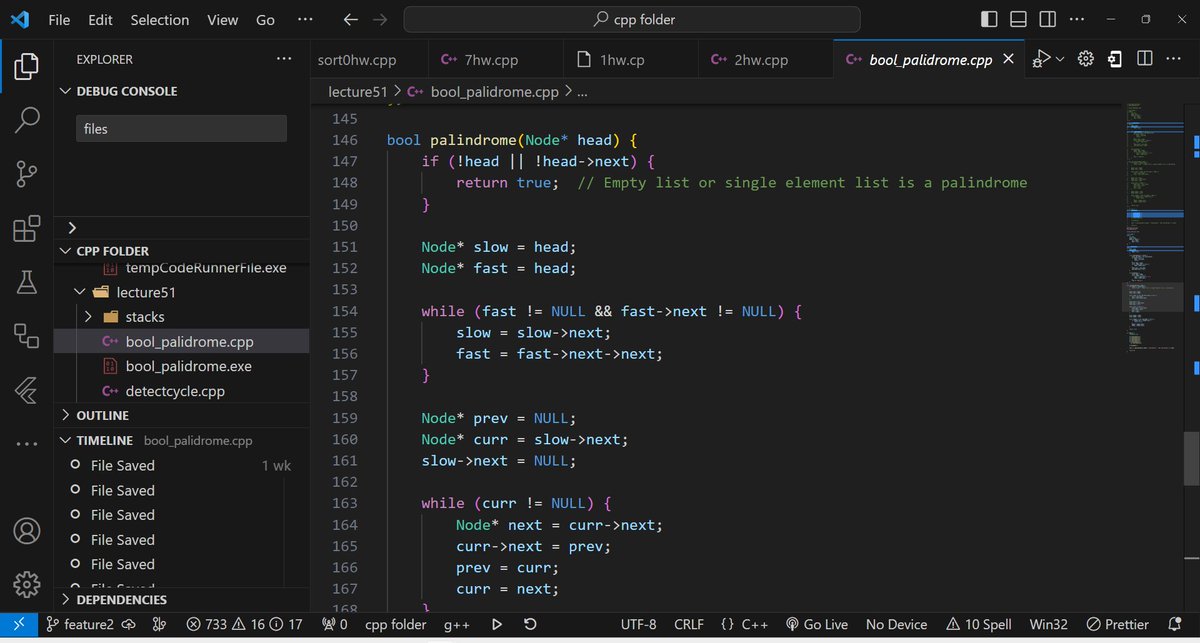Screen dimensions: 1200x643
Task: Switch to 7hw.cpp tab
Action: point(496,60)
